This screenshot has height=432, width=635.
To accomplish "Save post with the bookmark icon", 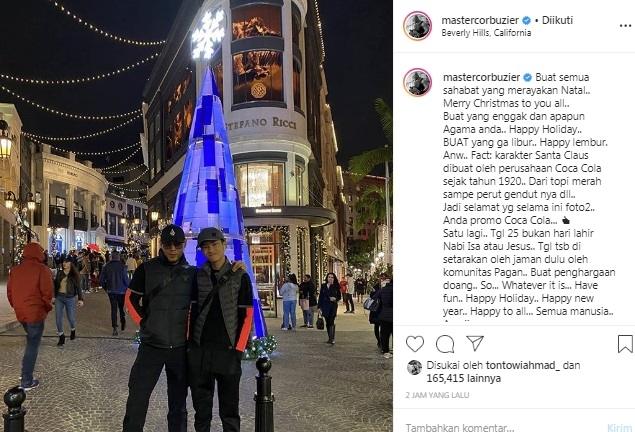I will coord(625,344).
